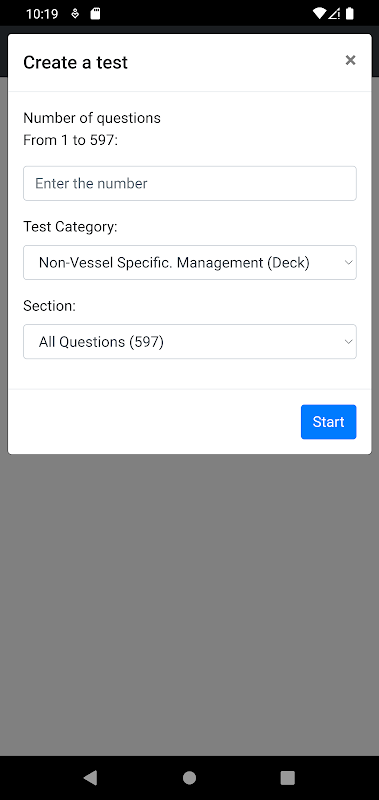Click chevron arrow on Non-Vessel Specific dropdown

pyautogui.click(x=348, y=263)
